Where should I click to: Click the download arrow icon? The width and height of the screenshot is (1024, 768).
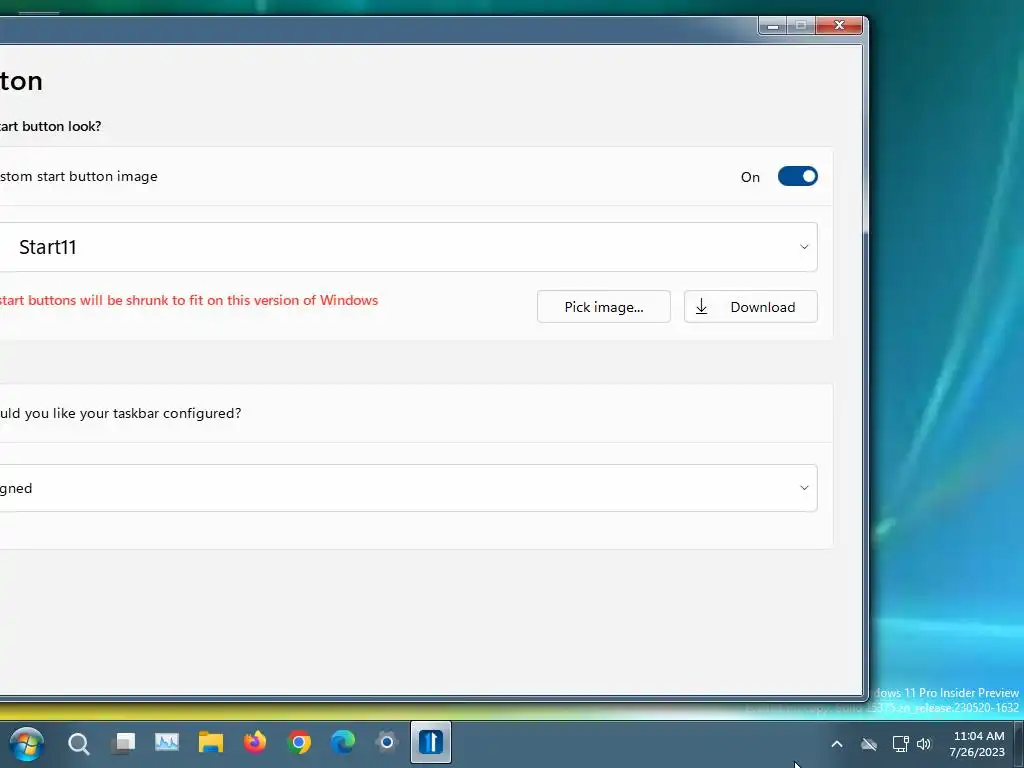(x=701, y=307)
